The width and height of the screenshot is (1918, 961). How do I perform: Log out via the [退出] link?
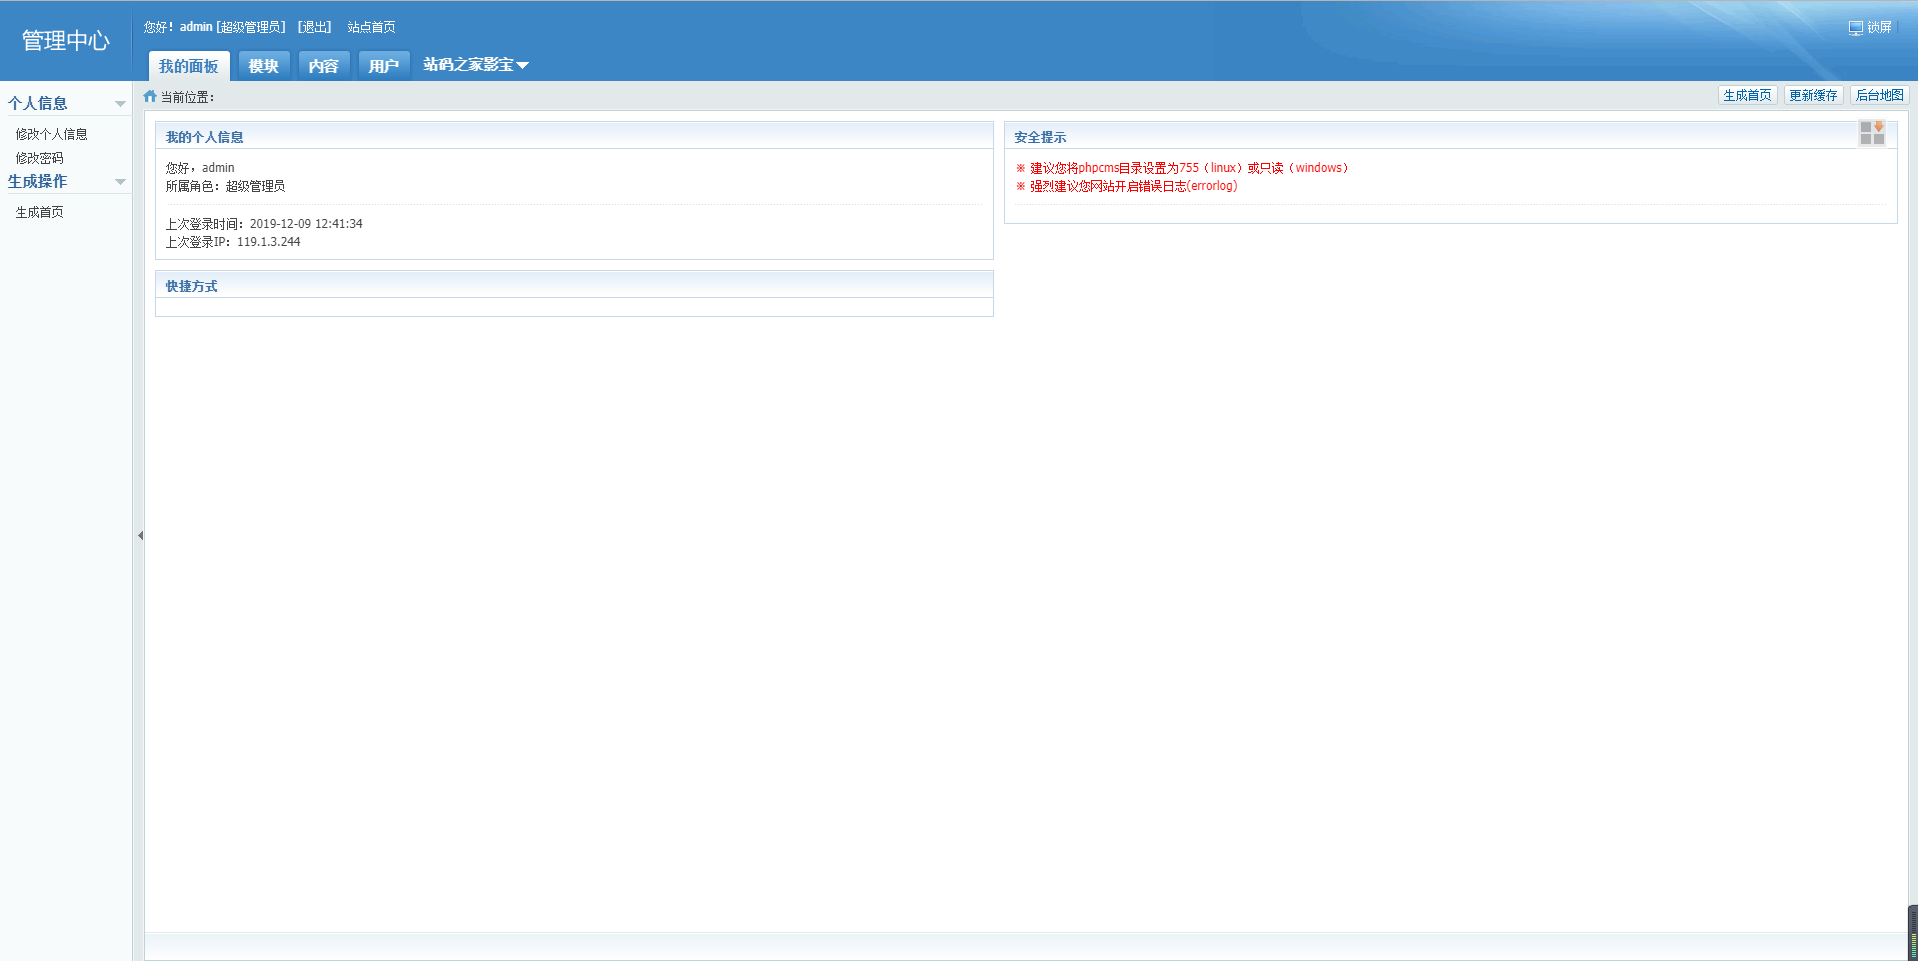tap(315, 27)
